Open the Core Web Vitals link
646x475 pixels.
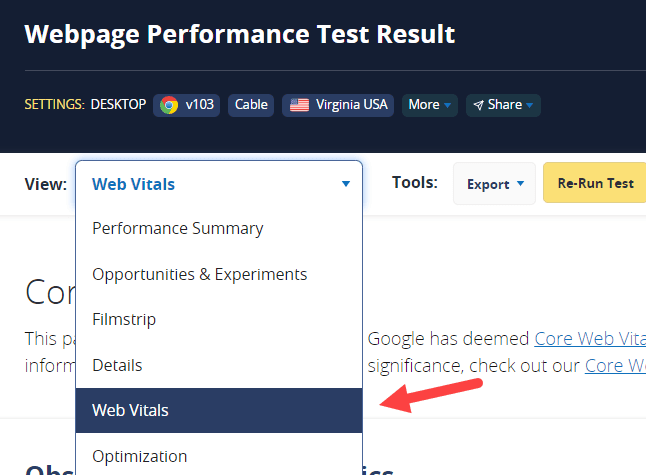(x=590, y=339)
